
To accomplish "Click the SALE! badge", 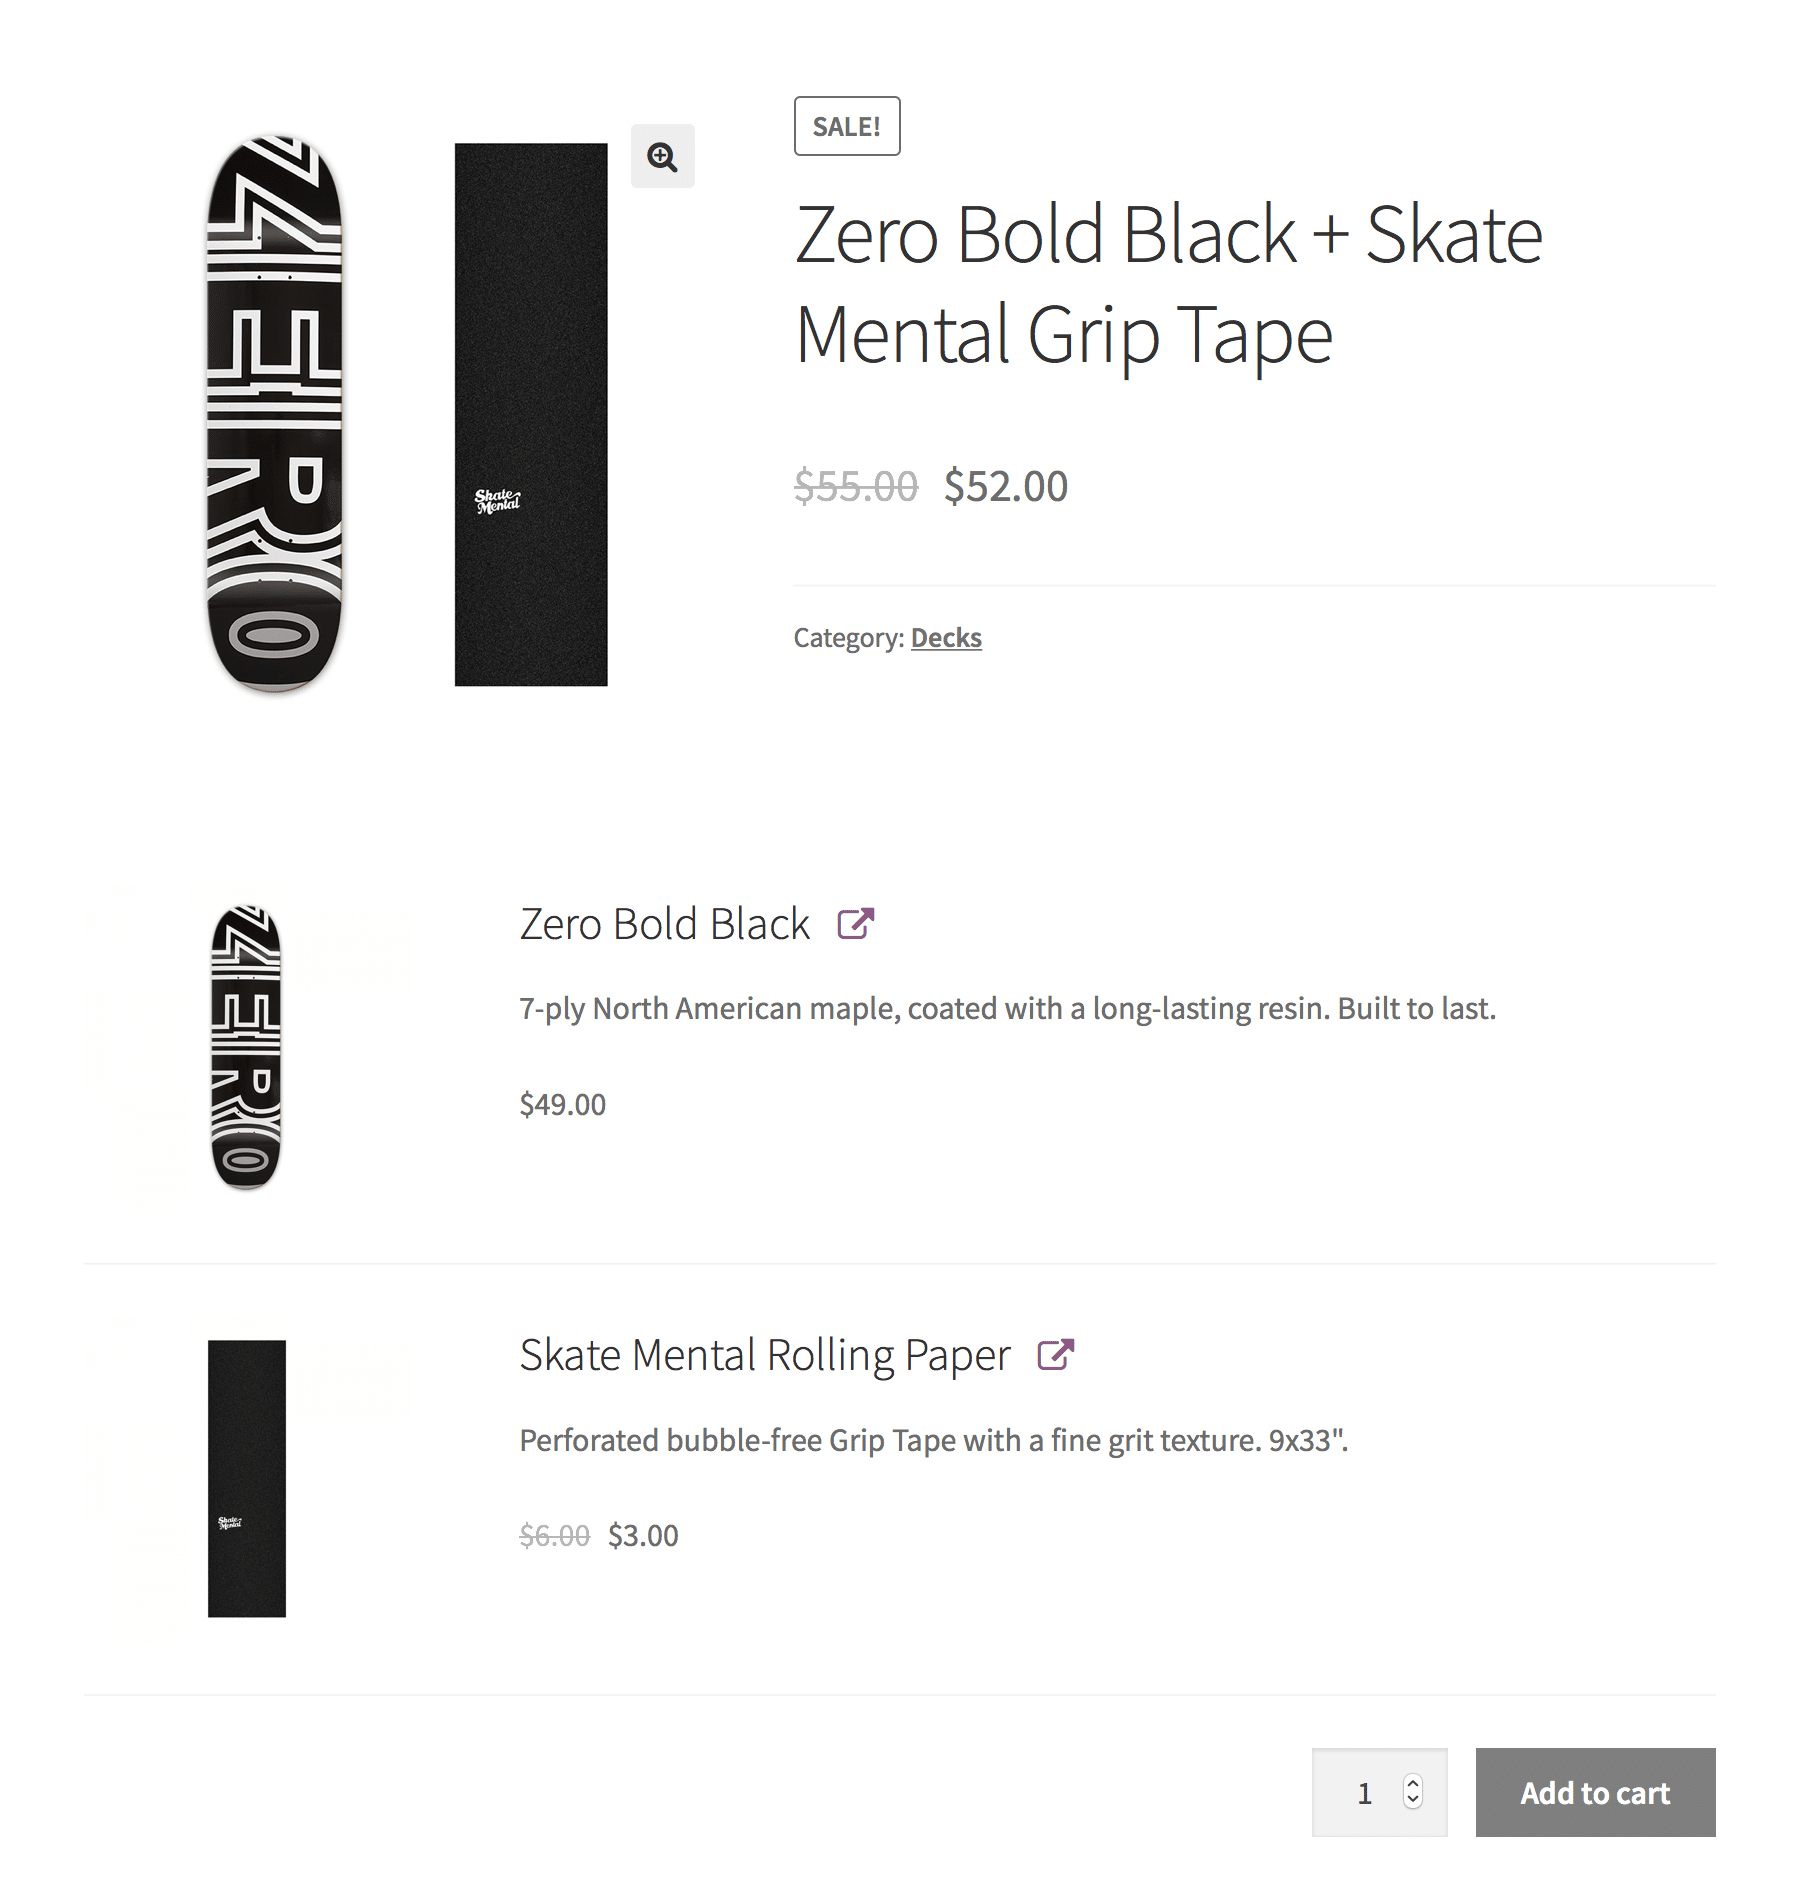I will click(847, 126).
